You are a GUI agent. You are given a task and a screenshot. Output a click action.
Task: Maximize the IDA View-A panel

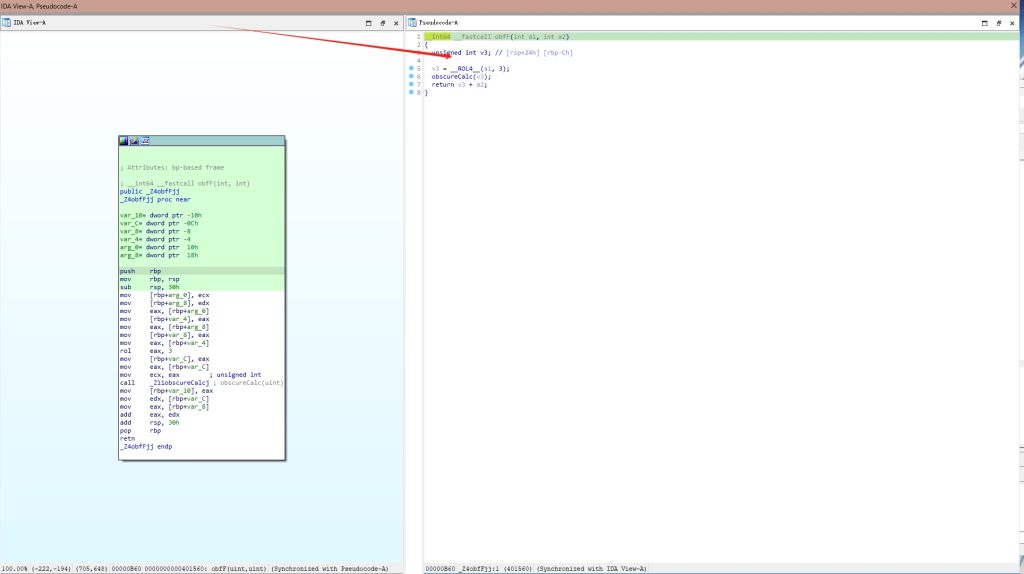[x=368, y=23]
